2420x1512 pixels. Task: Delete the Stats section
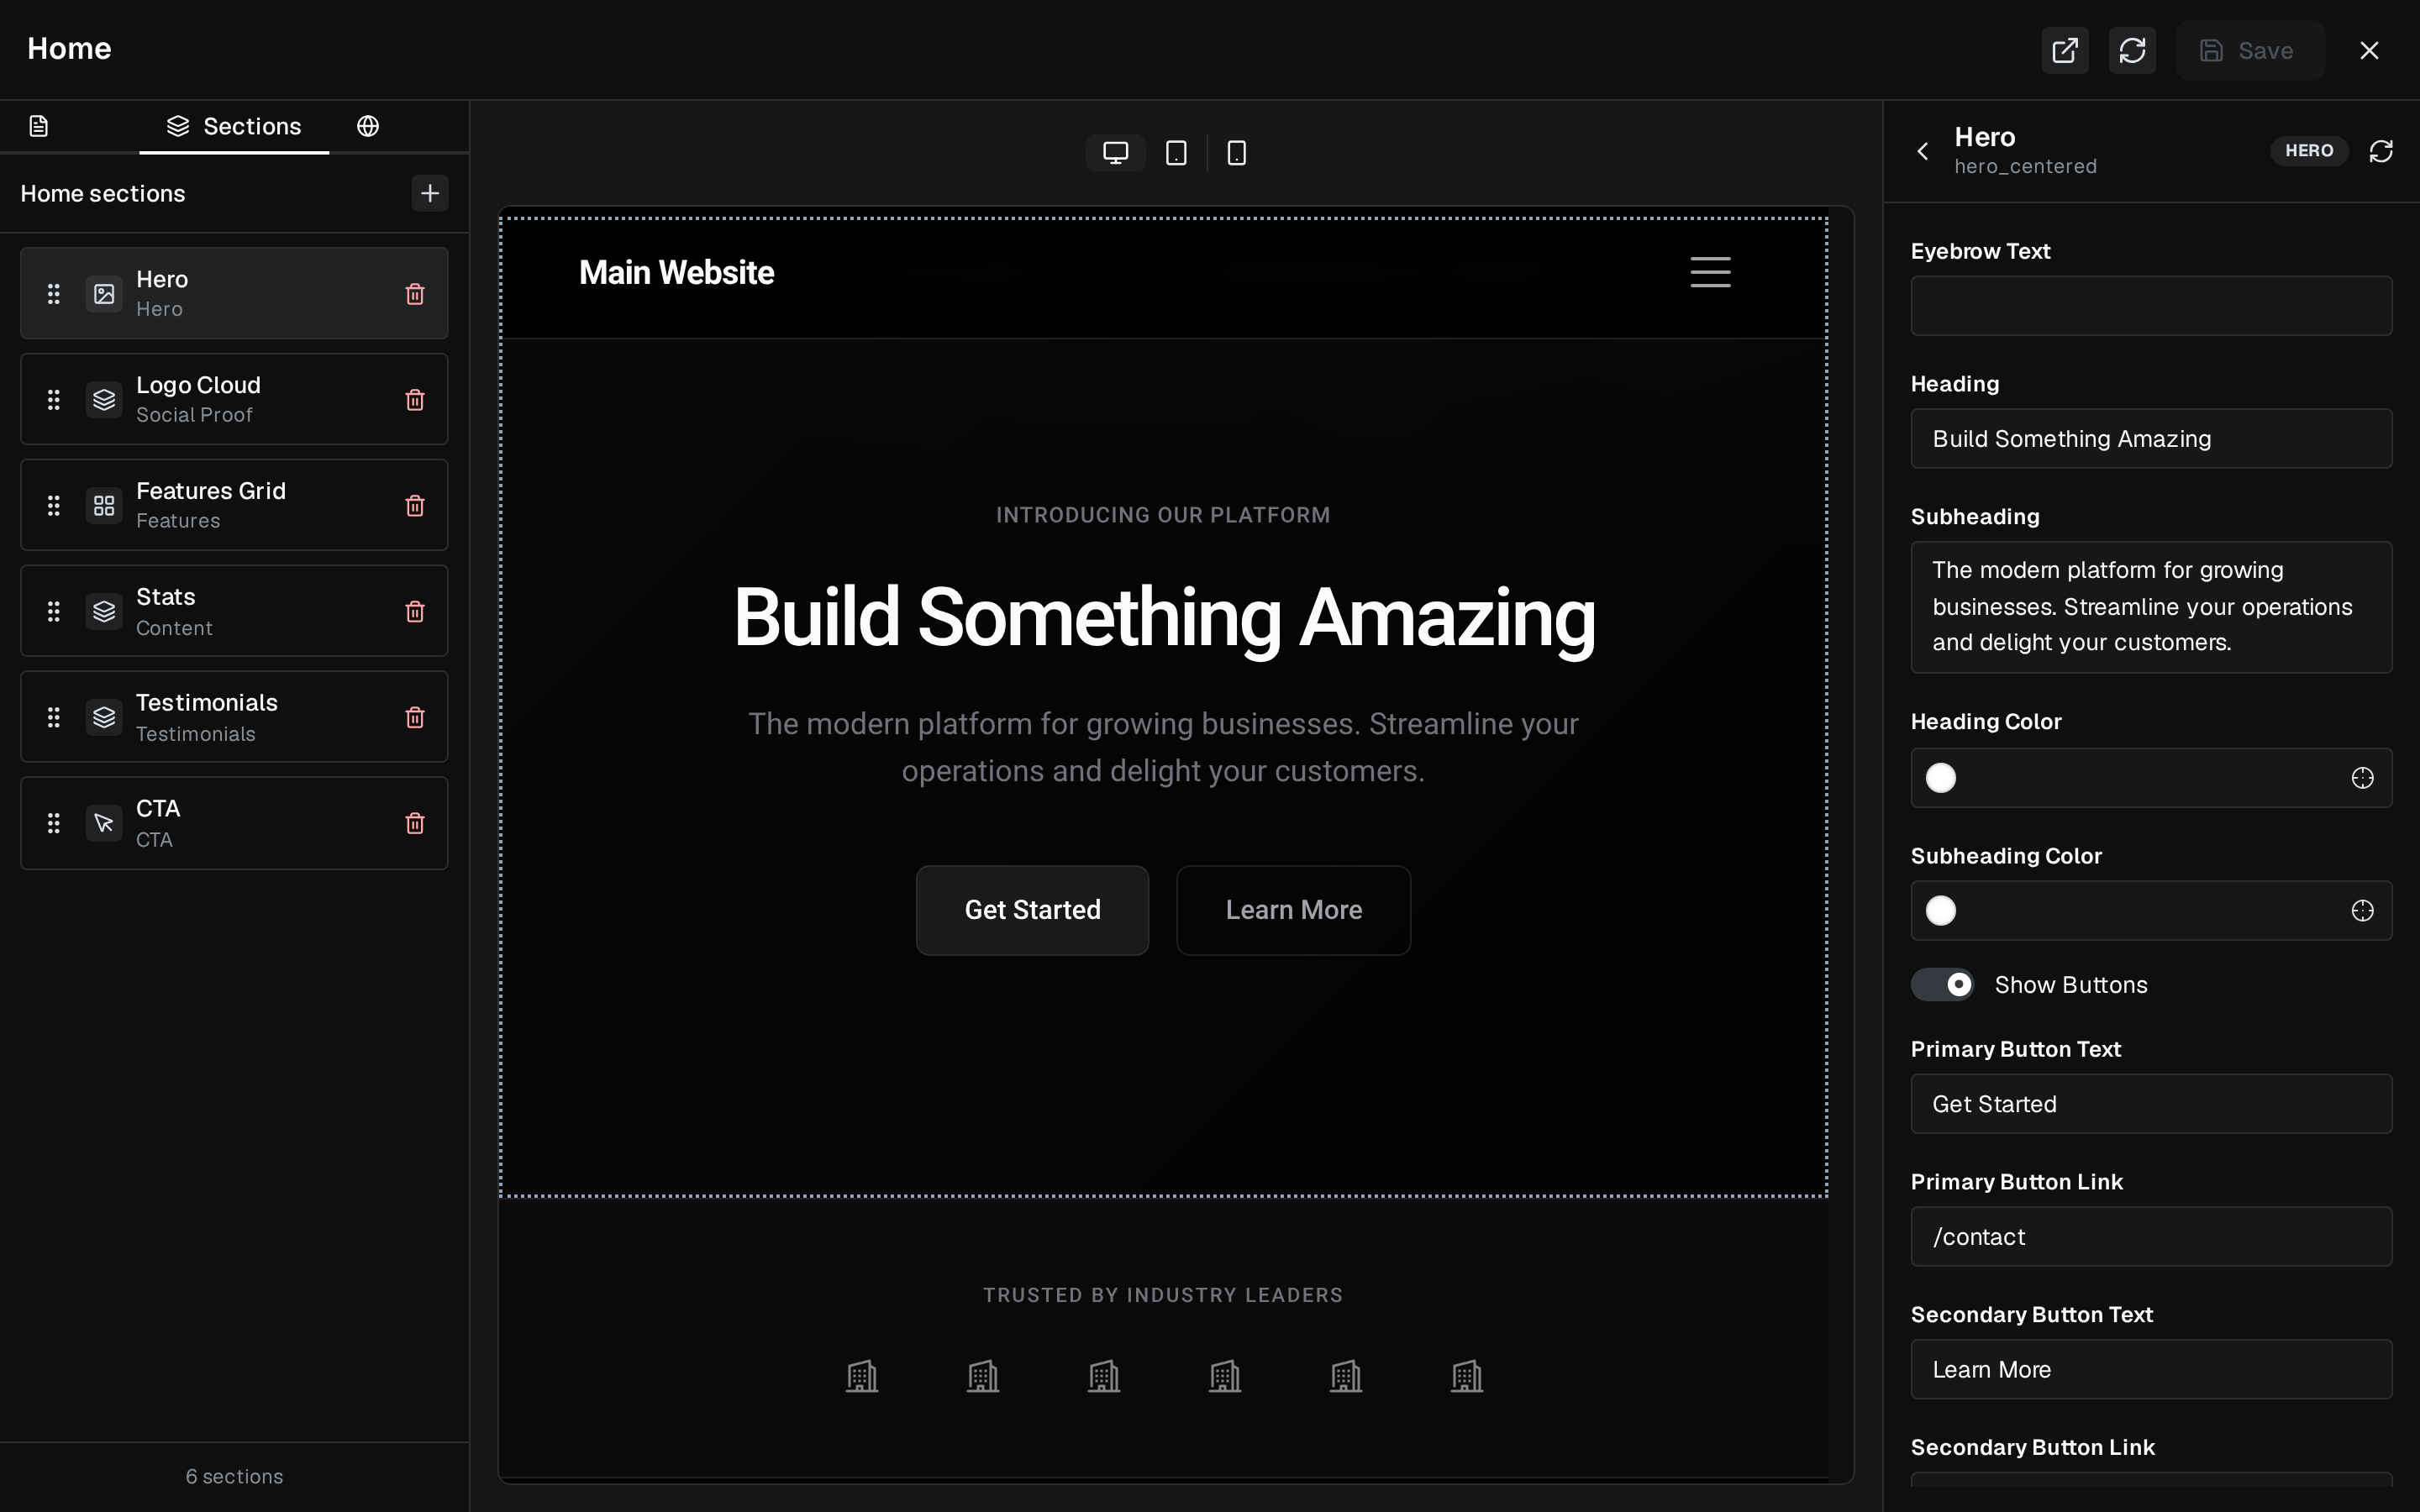point(415,611)
